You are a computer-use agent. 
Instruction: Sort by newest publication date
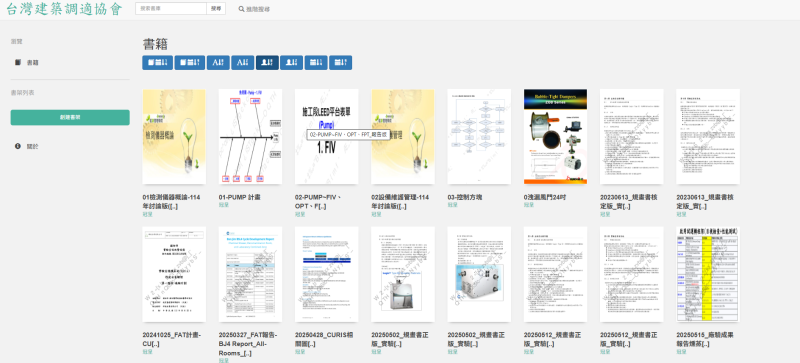click(x=316, y=63)
